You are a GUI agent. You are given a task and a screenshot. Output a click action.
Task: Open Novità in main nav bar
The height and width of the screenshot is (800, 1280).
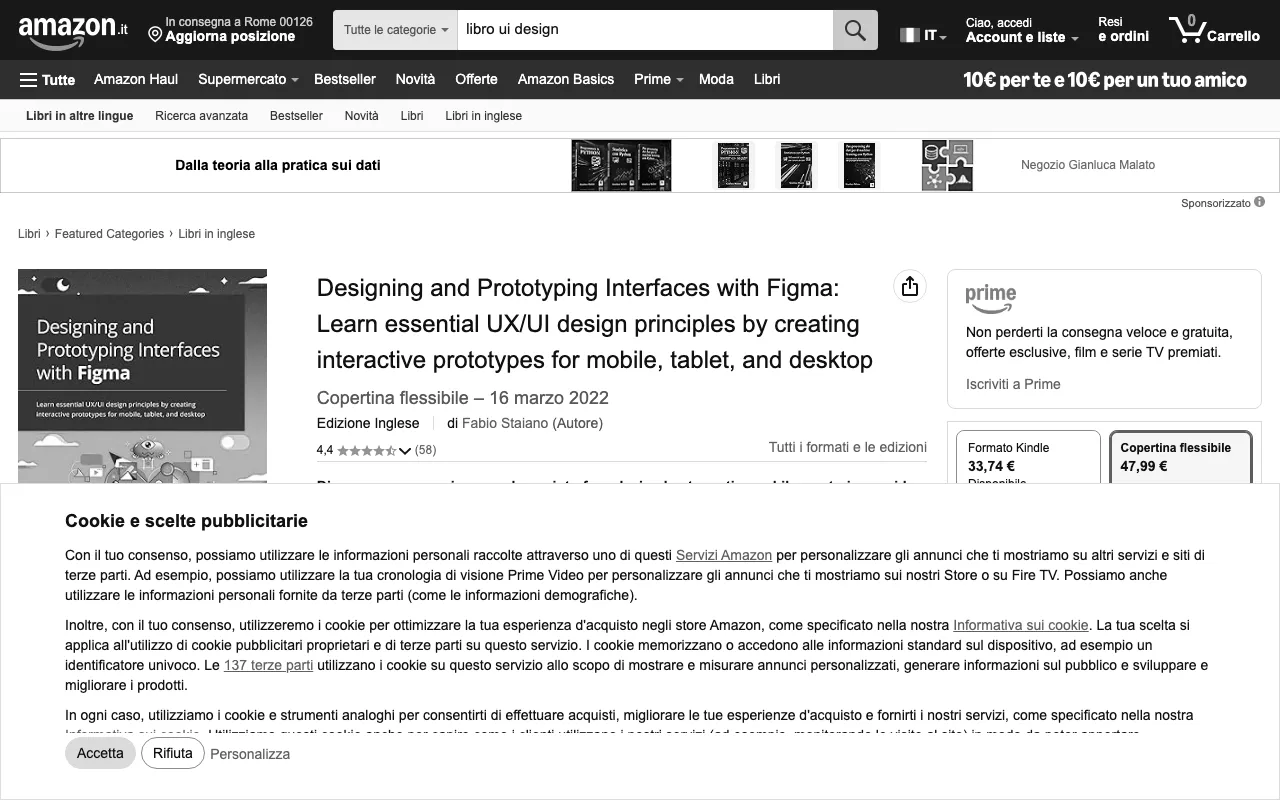point(415,79)
